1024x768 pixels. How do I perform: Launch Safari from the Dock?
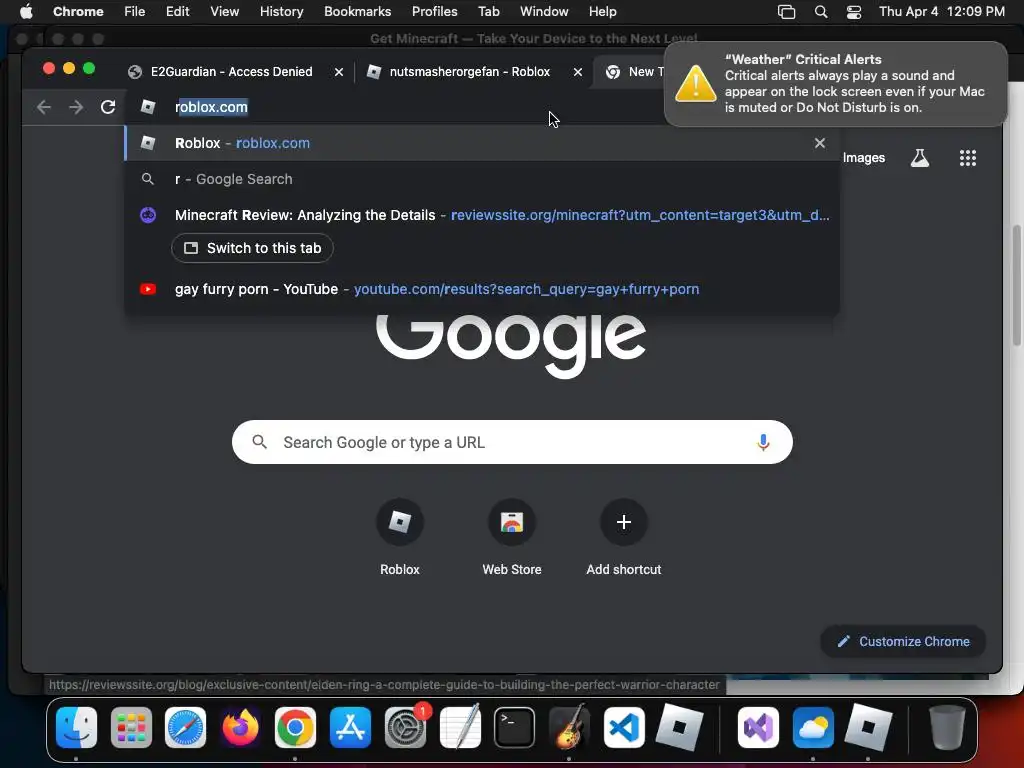(185, 727)
